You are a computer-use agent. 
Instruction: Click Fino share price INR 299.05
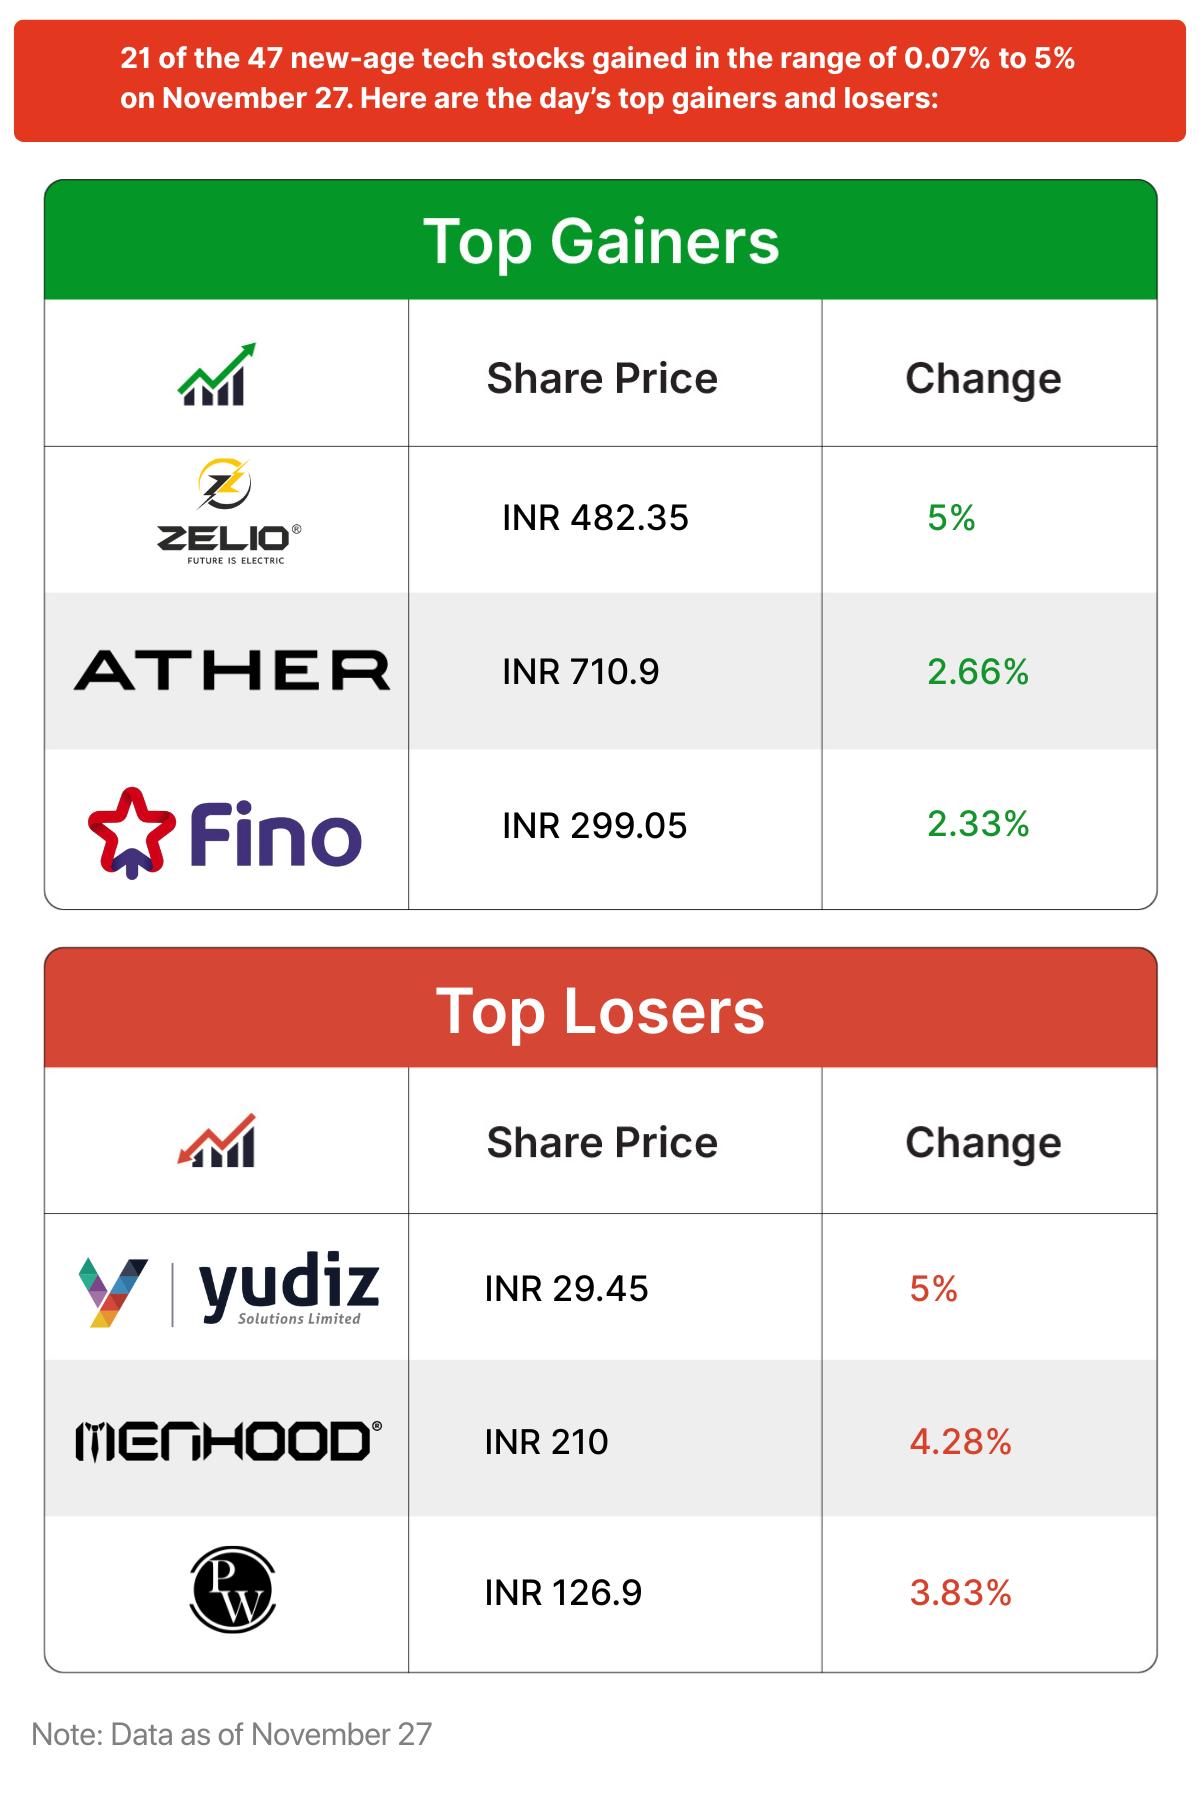(x=594, y=826)
